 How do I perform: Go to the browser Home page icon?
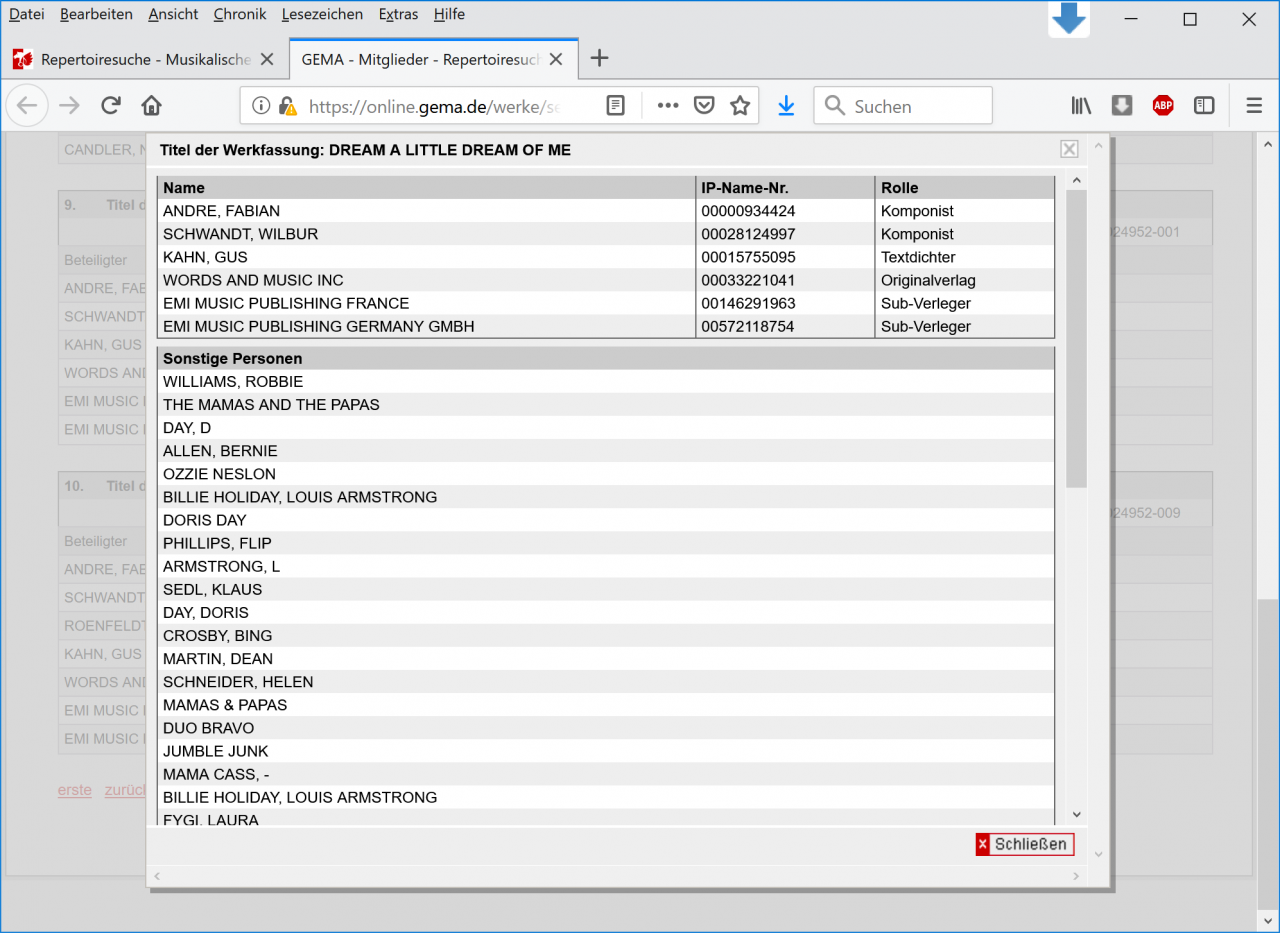coord(151,106)
